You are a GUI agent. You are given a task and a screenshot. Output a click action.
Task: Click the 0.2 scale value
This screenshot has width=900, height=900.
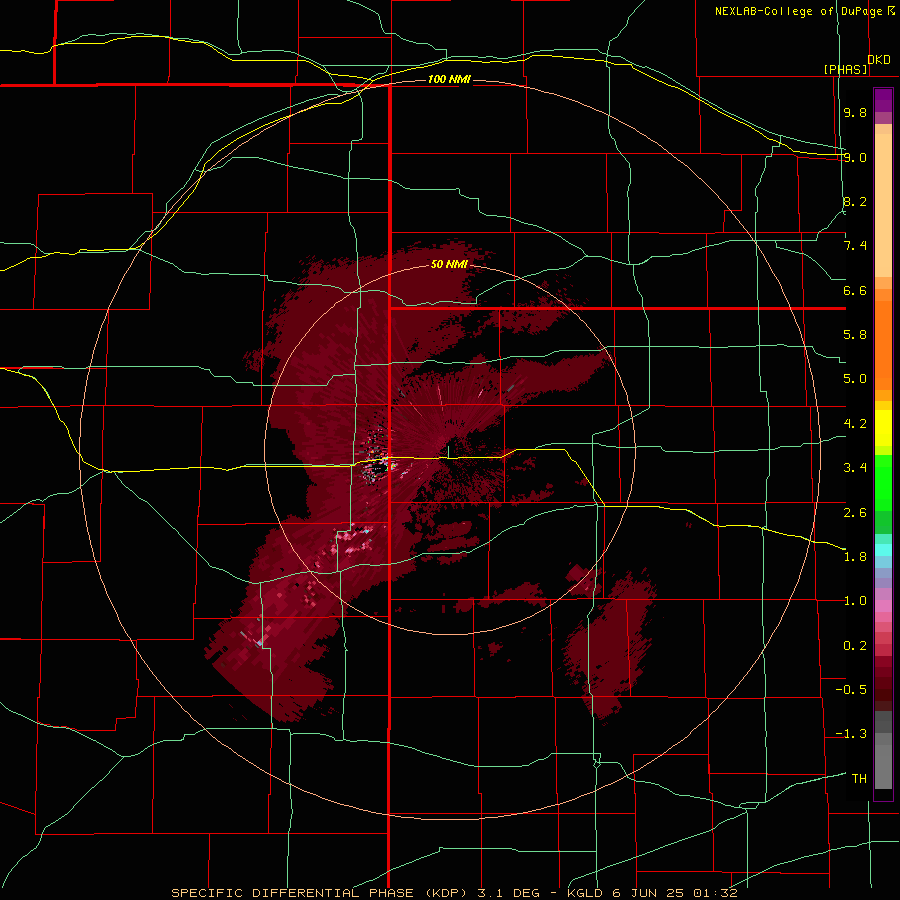[855, 646]
